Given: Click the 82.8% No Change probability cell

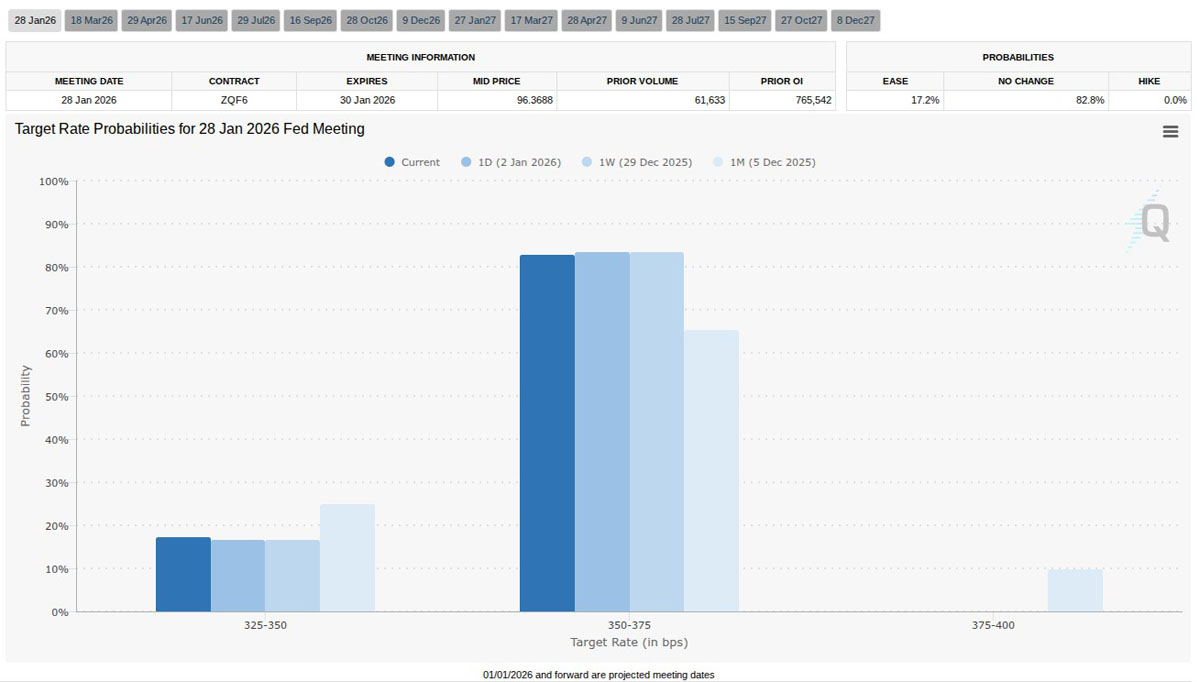Looking at the screenshot, I should pyautogui.click(x=1025, y=100).
